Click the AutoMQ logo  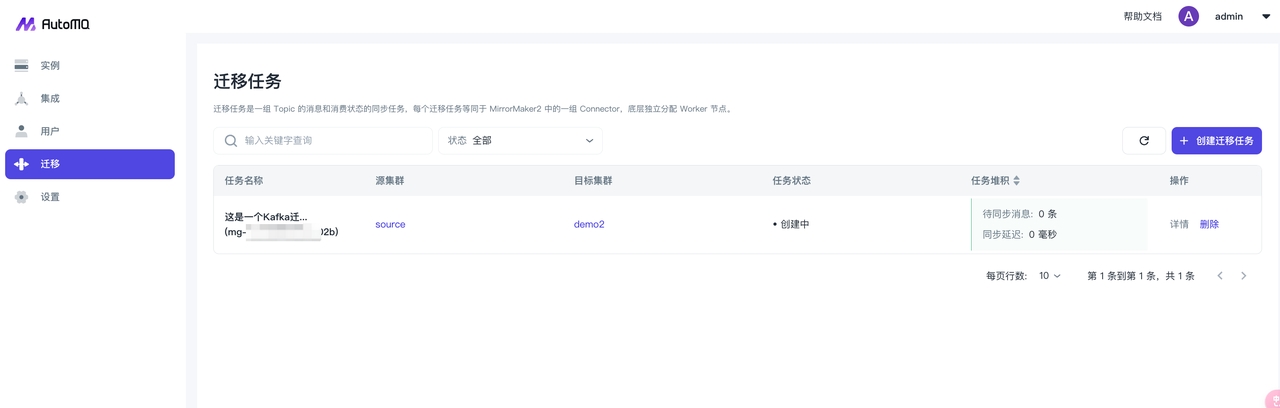click(x=52, y=24)
